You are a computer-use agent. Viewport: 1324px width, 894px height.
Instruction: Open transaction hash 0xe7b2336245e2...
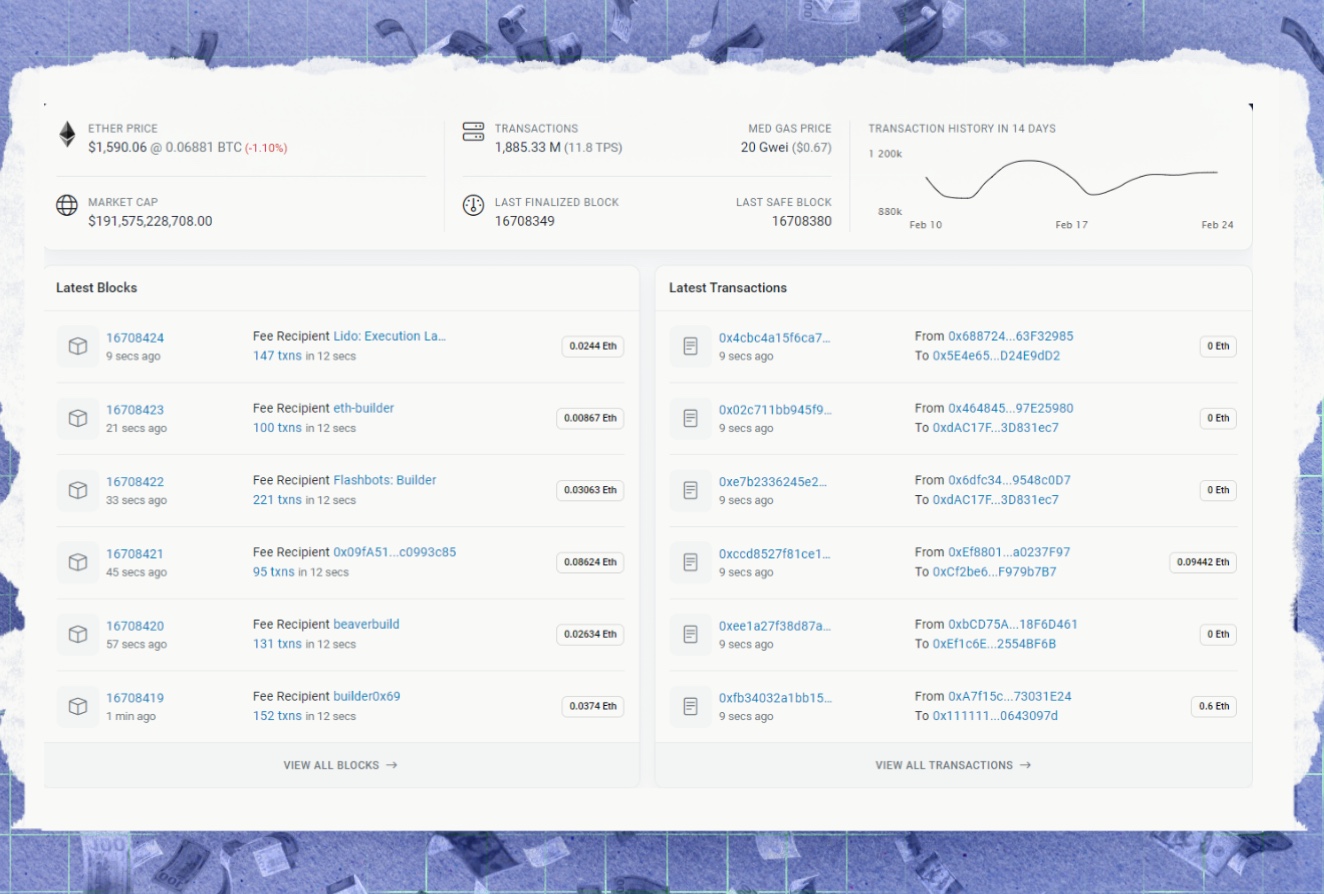[x=773, y=482]
